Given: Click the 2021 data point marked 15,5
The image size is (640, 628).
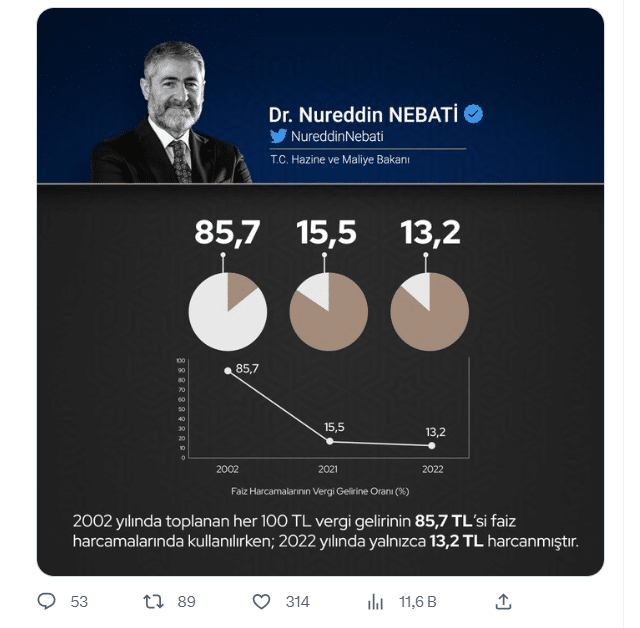Looking at the screenshot, I should 330,441.
